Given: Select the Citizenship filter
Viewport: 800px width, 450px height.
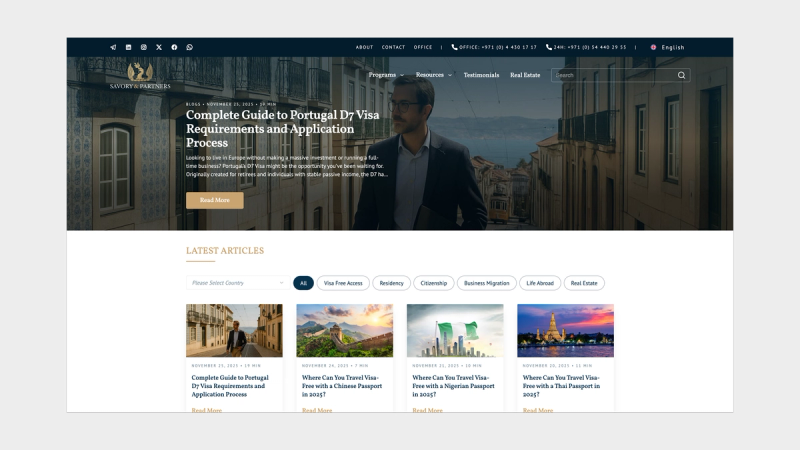Looking at the screenshot, I should [x=434, y=283].
